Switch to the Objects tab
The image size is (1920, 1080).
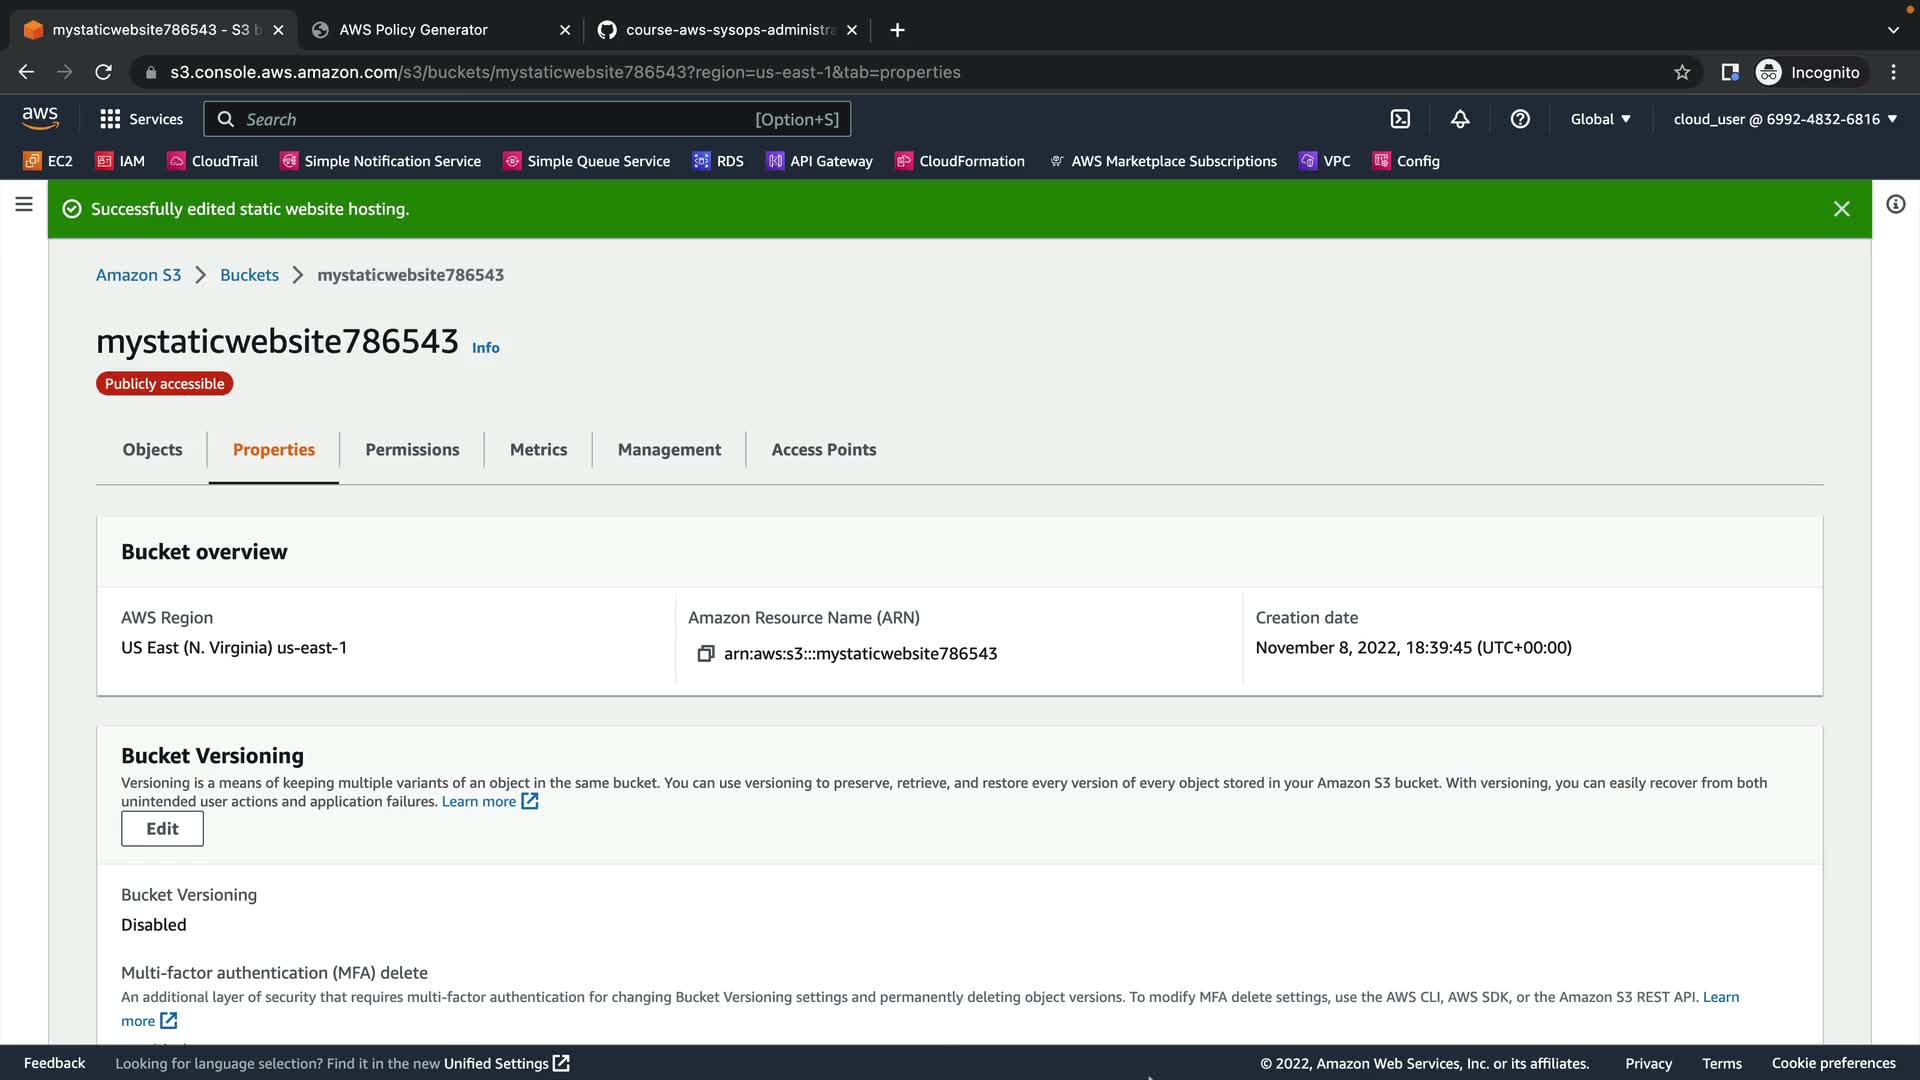coord(152,450)
